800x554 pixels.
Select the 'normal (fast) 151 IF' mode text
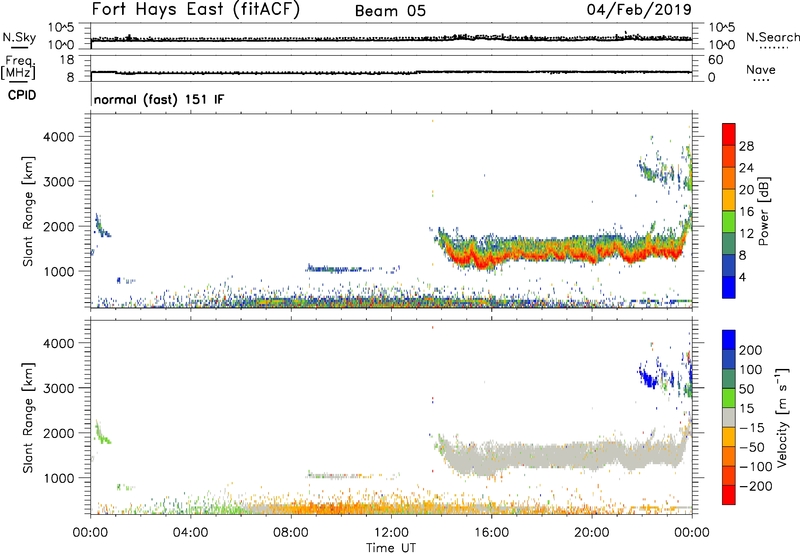pyautogui.click(x=159, y=99)
